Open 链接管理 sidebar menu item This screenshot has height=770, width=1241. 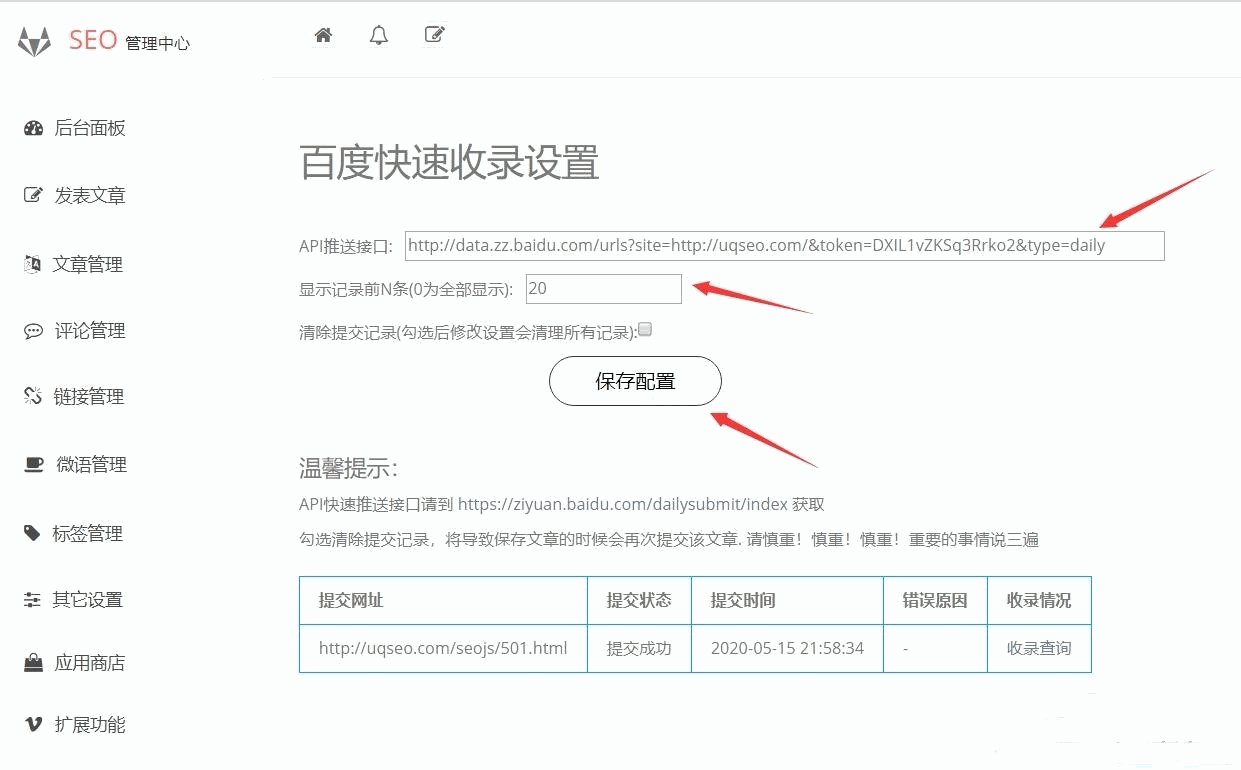click(x=88, y=397)
